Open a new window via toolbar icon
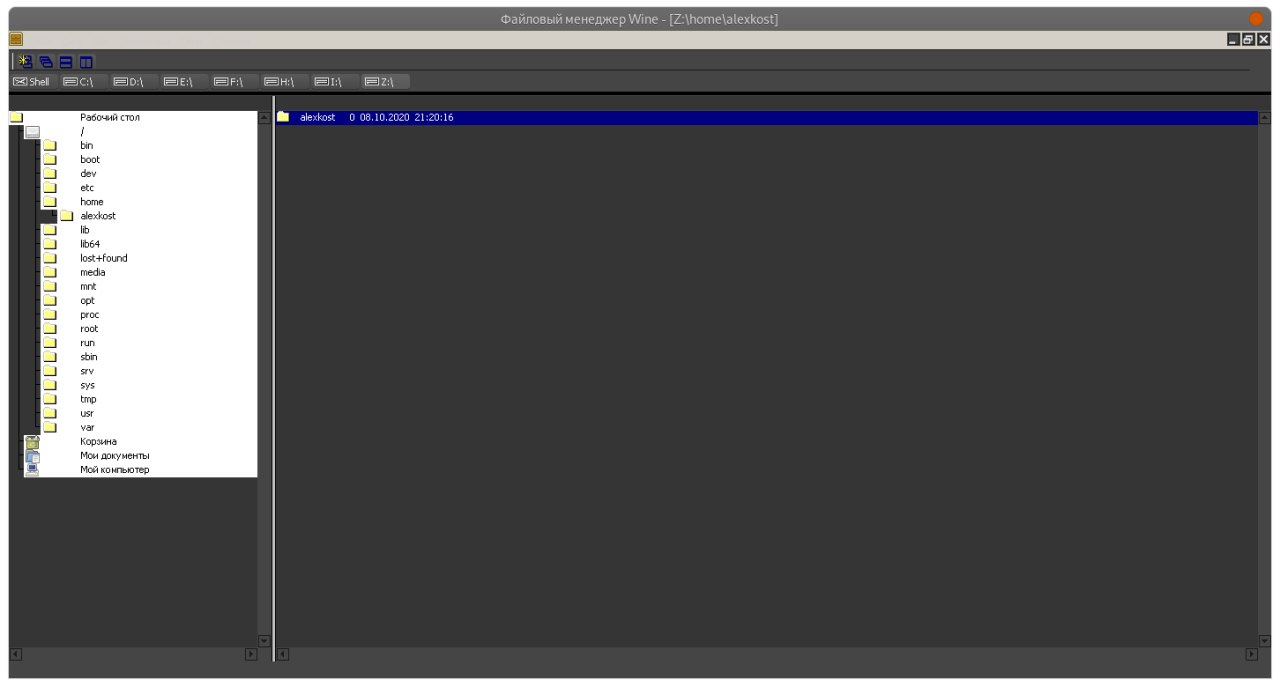The height and width of the screenshot is (687, 1280). click(26, 62)
